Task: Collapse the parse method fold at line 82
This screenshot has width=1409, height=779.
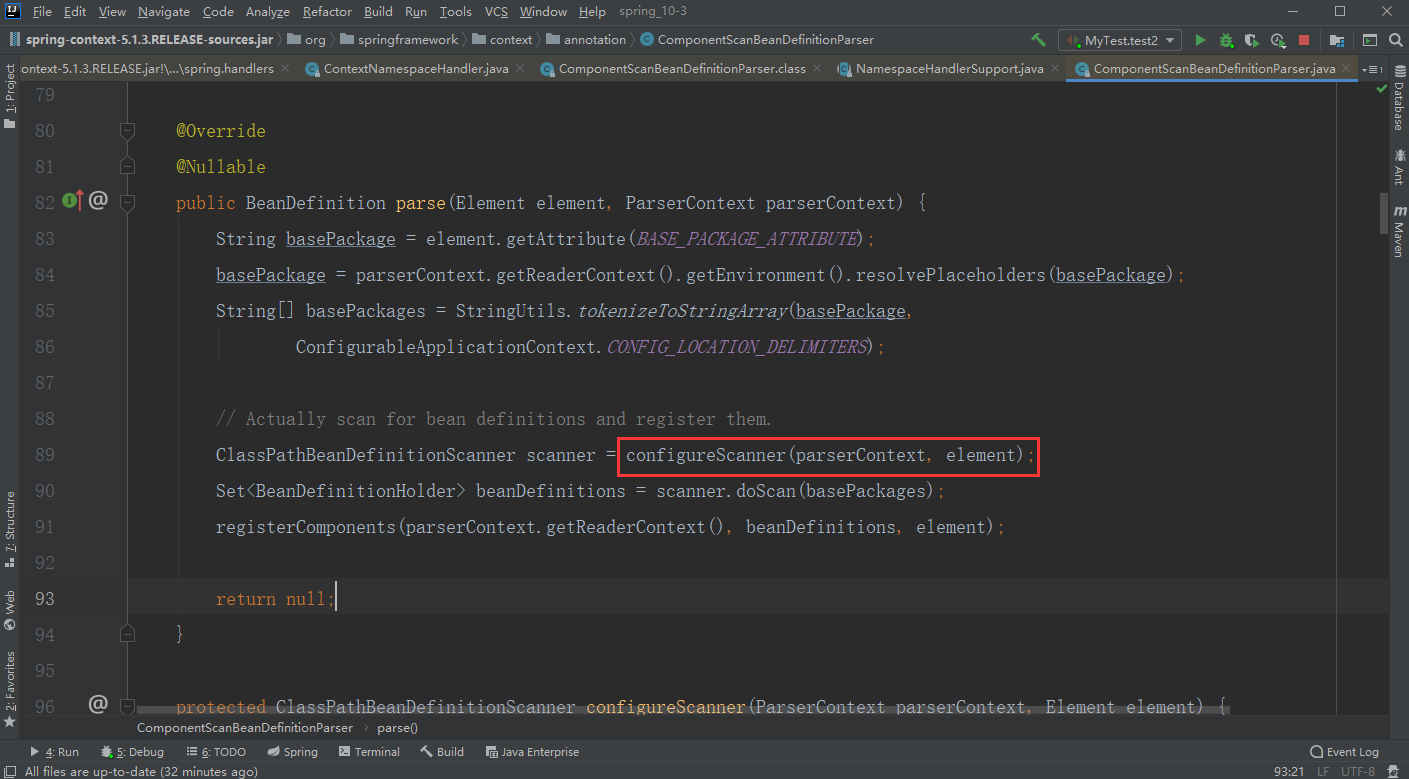Action: 127,202
